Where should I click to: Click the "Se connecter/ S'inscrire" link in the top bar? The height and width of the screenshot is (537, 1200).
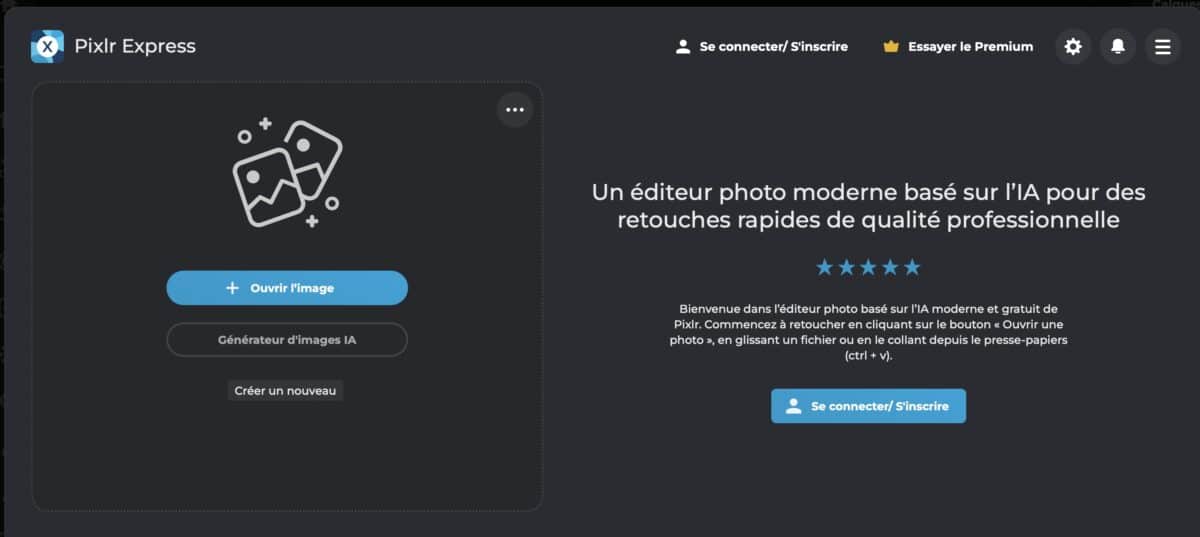tap(774, 47)
